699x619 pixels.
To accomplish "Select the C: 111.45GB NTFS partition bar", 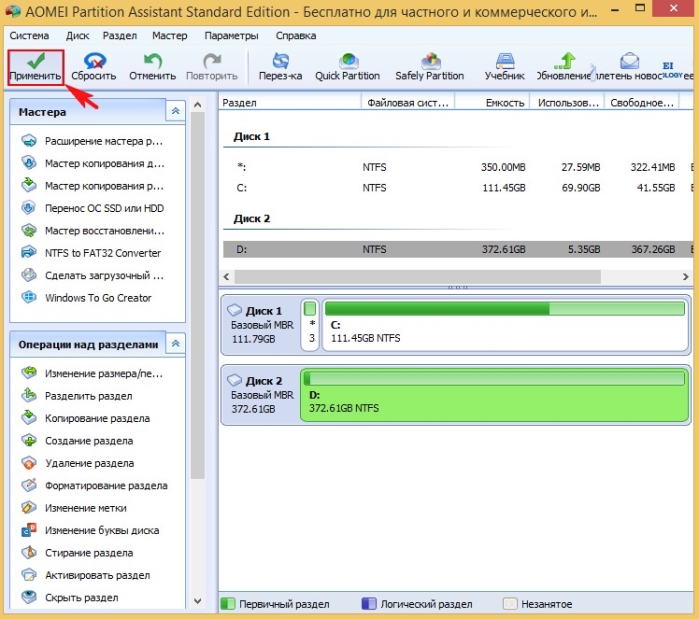I will point(506,325).
